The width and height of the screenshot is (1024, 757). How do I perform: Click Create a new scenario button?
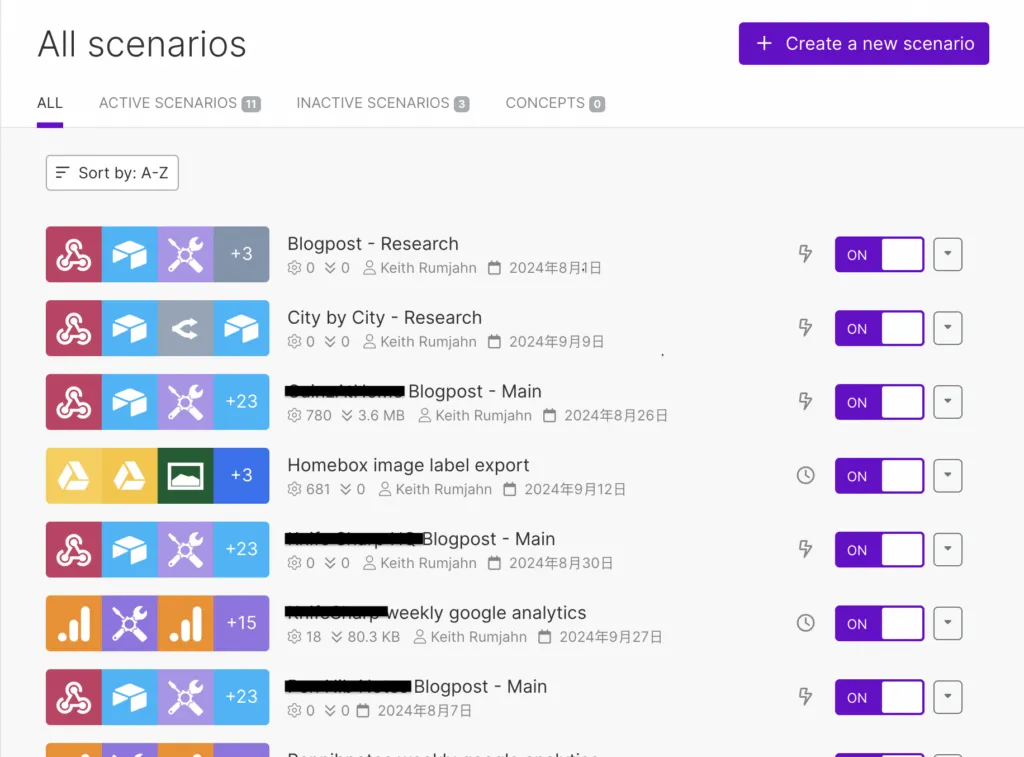[863, 44]
